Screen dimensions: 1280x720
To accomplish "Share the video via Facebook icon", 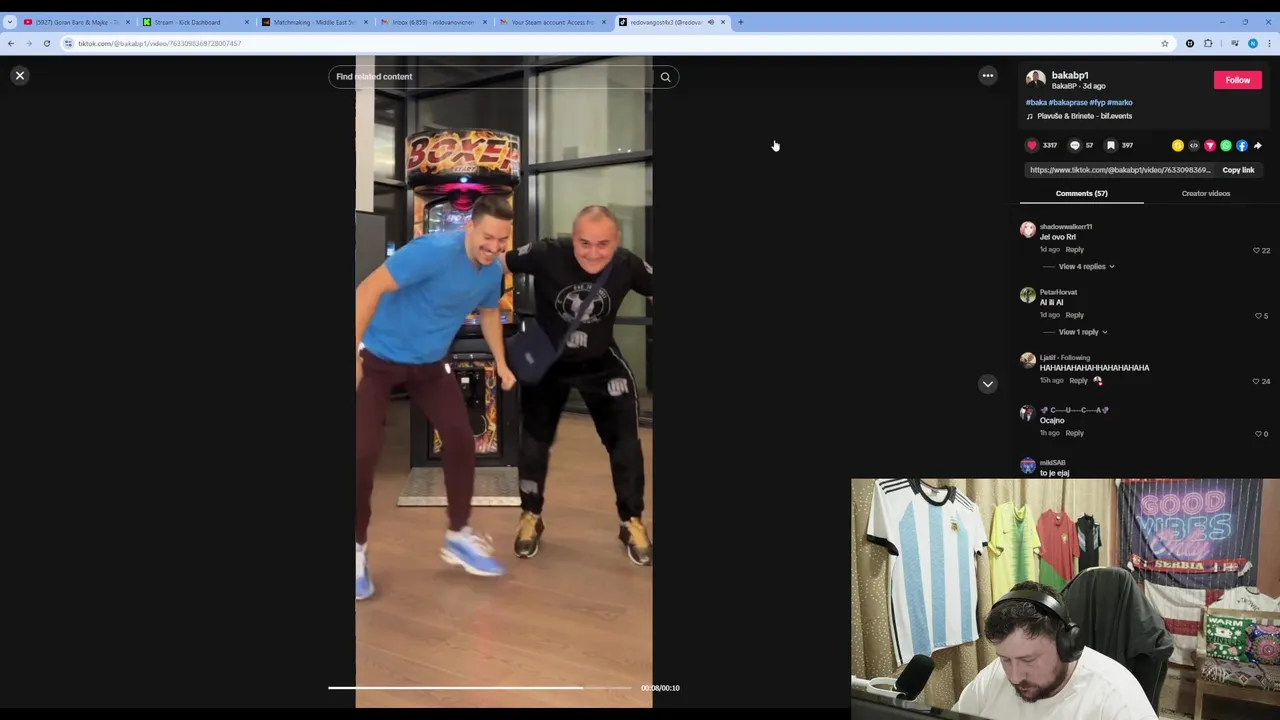I will 1242,145.
